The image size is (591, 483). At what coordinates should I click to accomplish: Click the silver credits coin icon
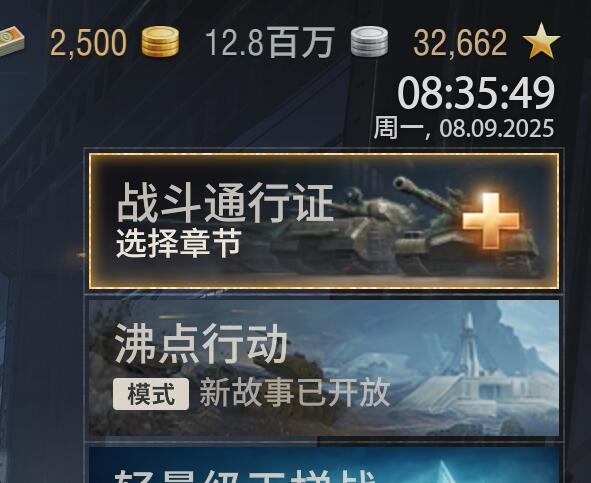[x=369, y=41]
